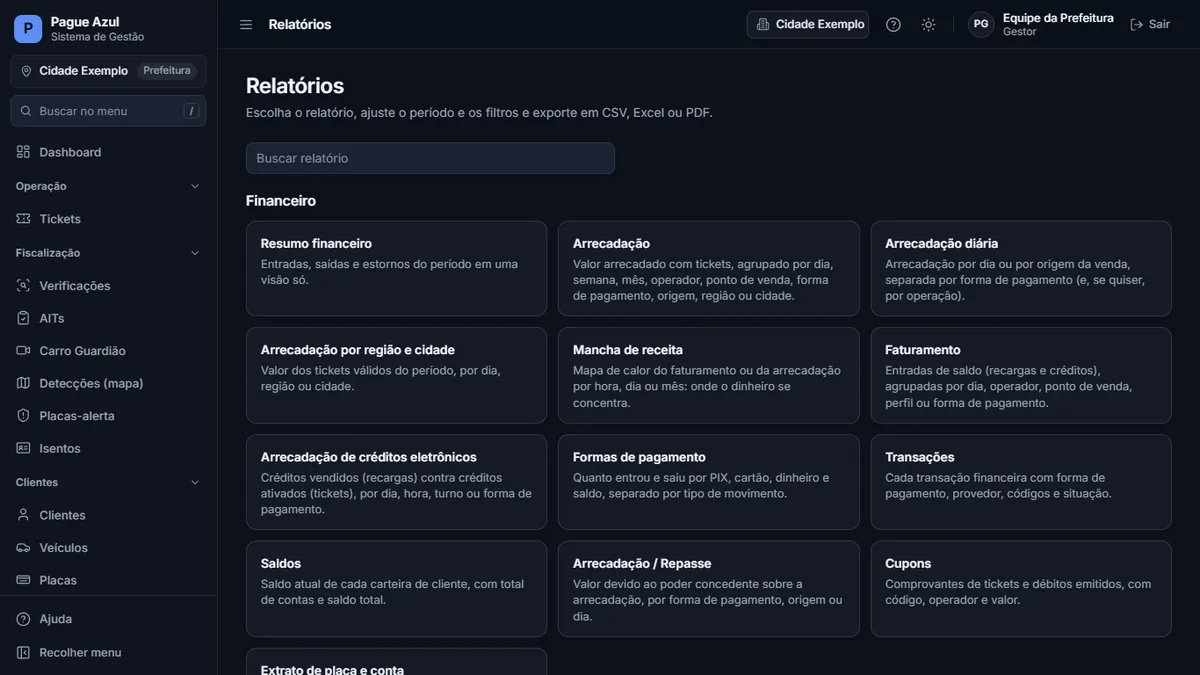
Task: Click the Sair logout arrow icon
Action: point(1137,24)
